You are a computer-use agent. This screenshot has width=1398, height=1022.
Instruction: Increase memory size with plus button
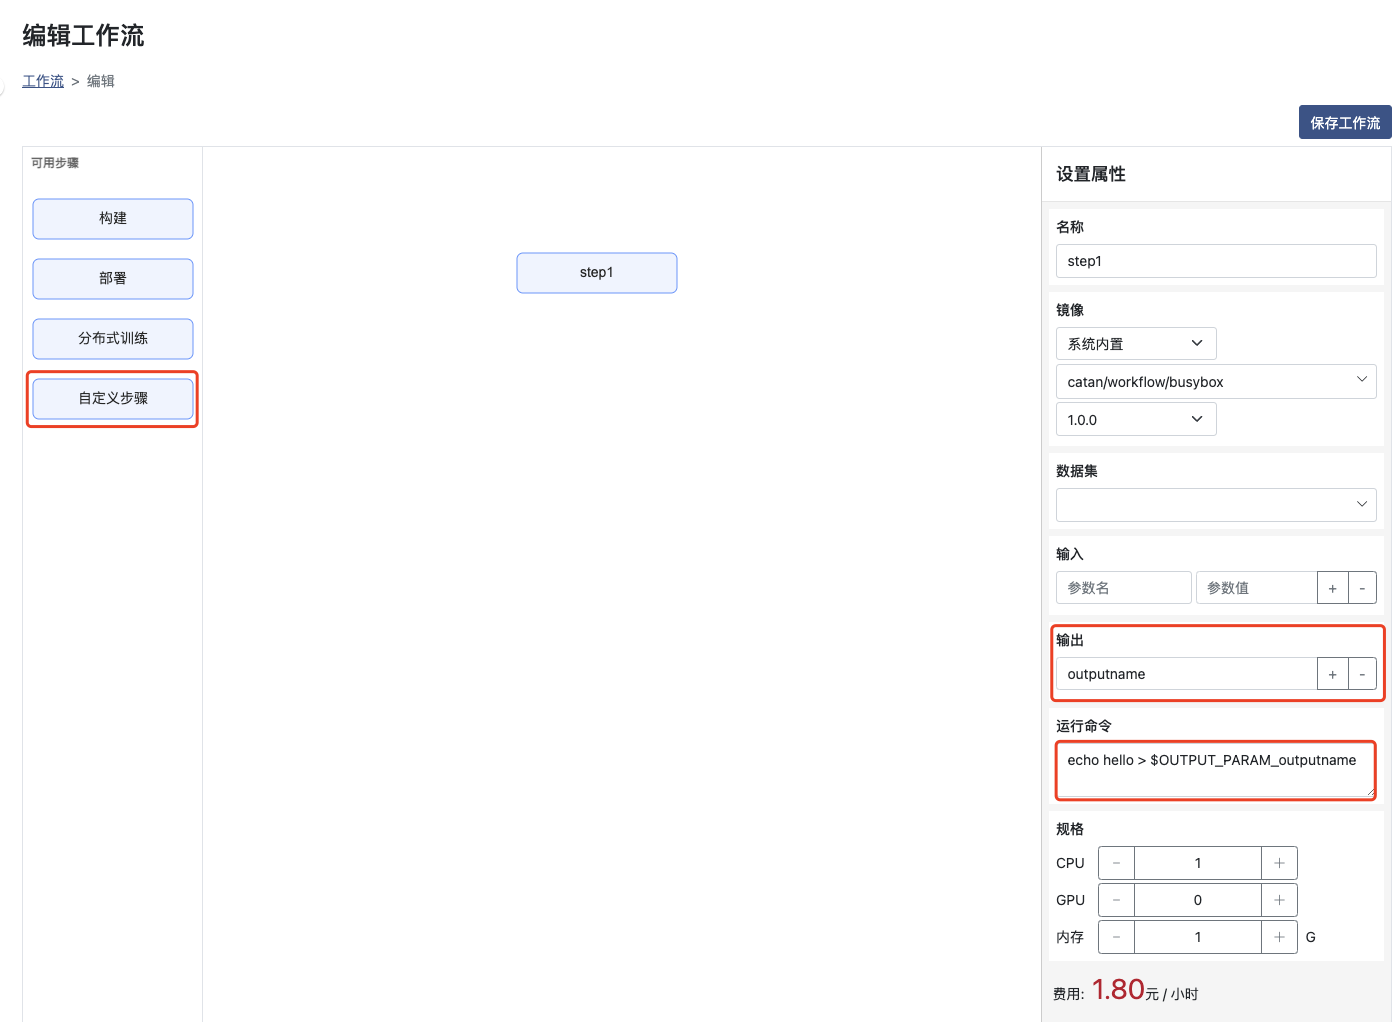[x=1279, y=937]
